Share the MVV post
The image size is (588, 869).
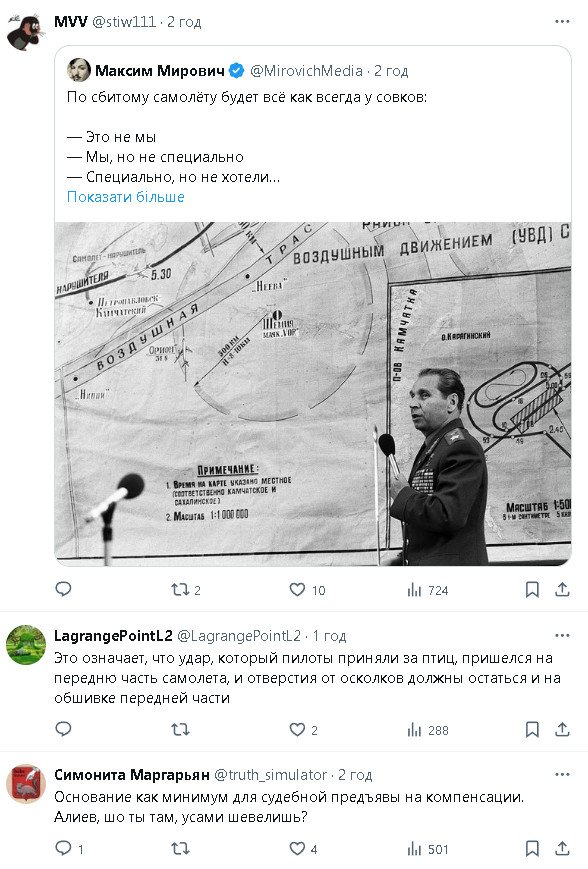click(562, 590)
